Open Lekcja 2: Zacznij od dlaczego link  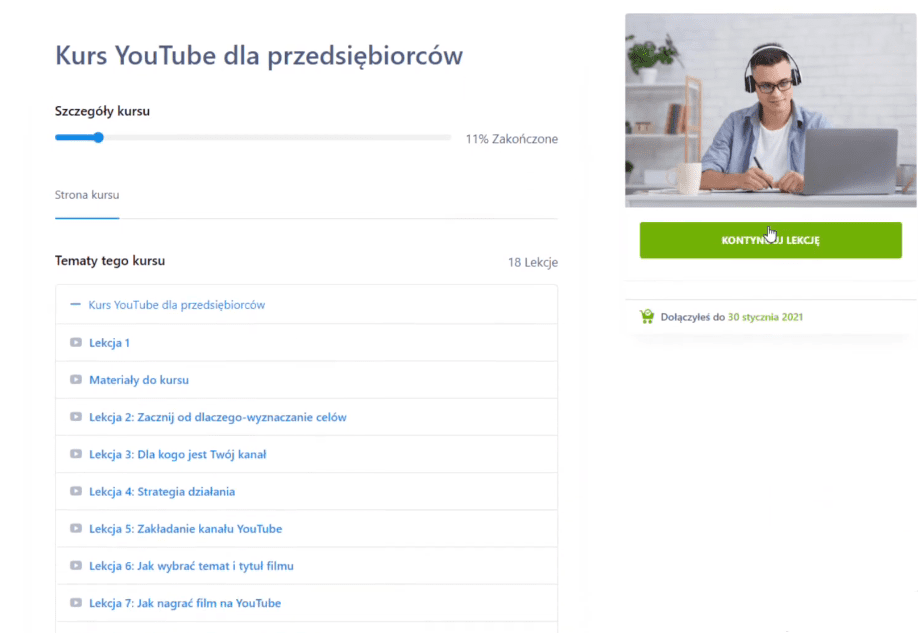(x=218, y=417)
